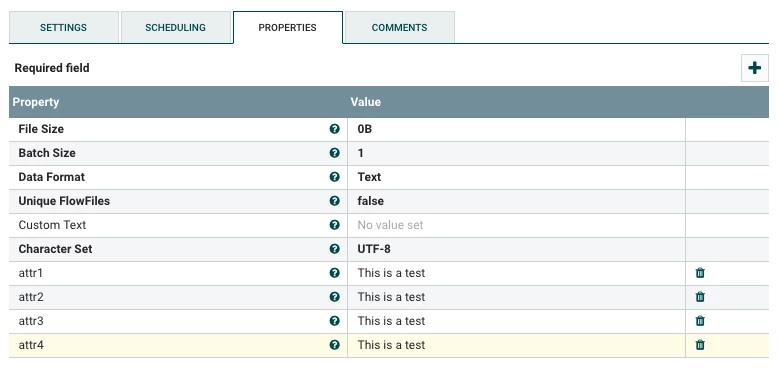
Task: Select the Batch Size property name
Action: [47, 153]
